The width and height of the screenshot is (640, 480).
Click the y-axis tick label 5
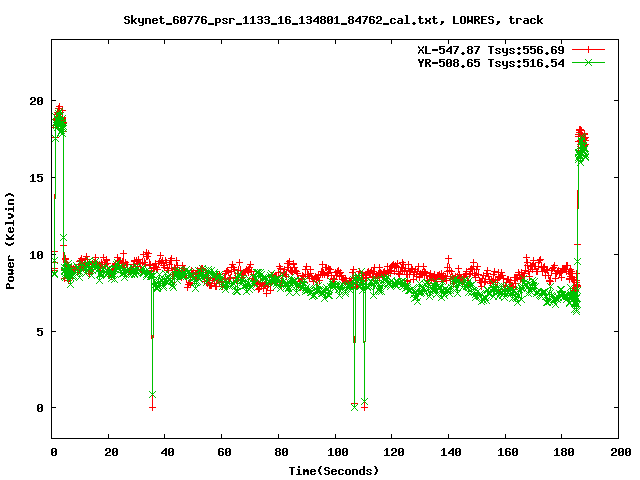40,332
